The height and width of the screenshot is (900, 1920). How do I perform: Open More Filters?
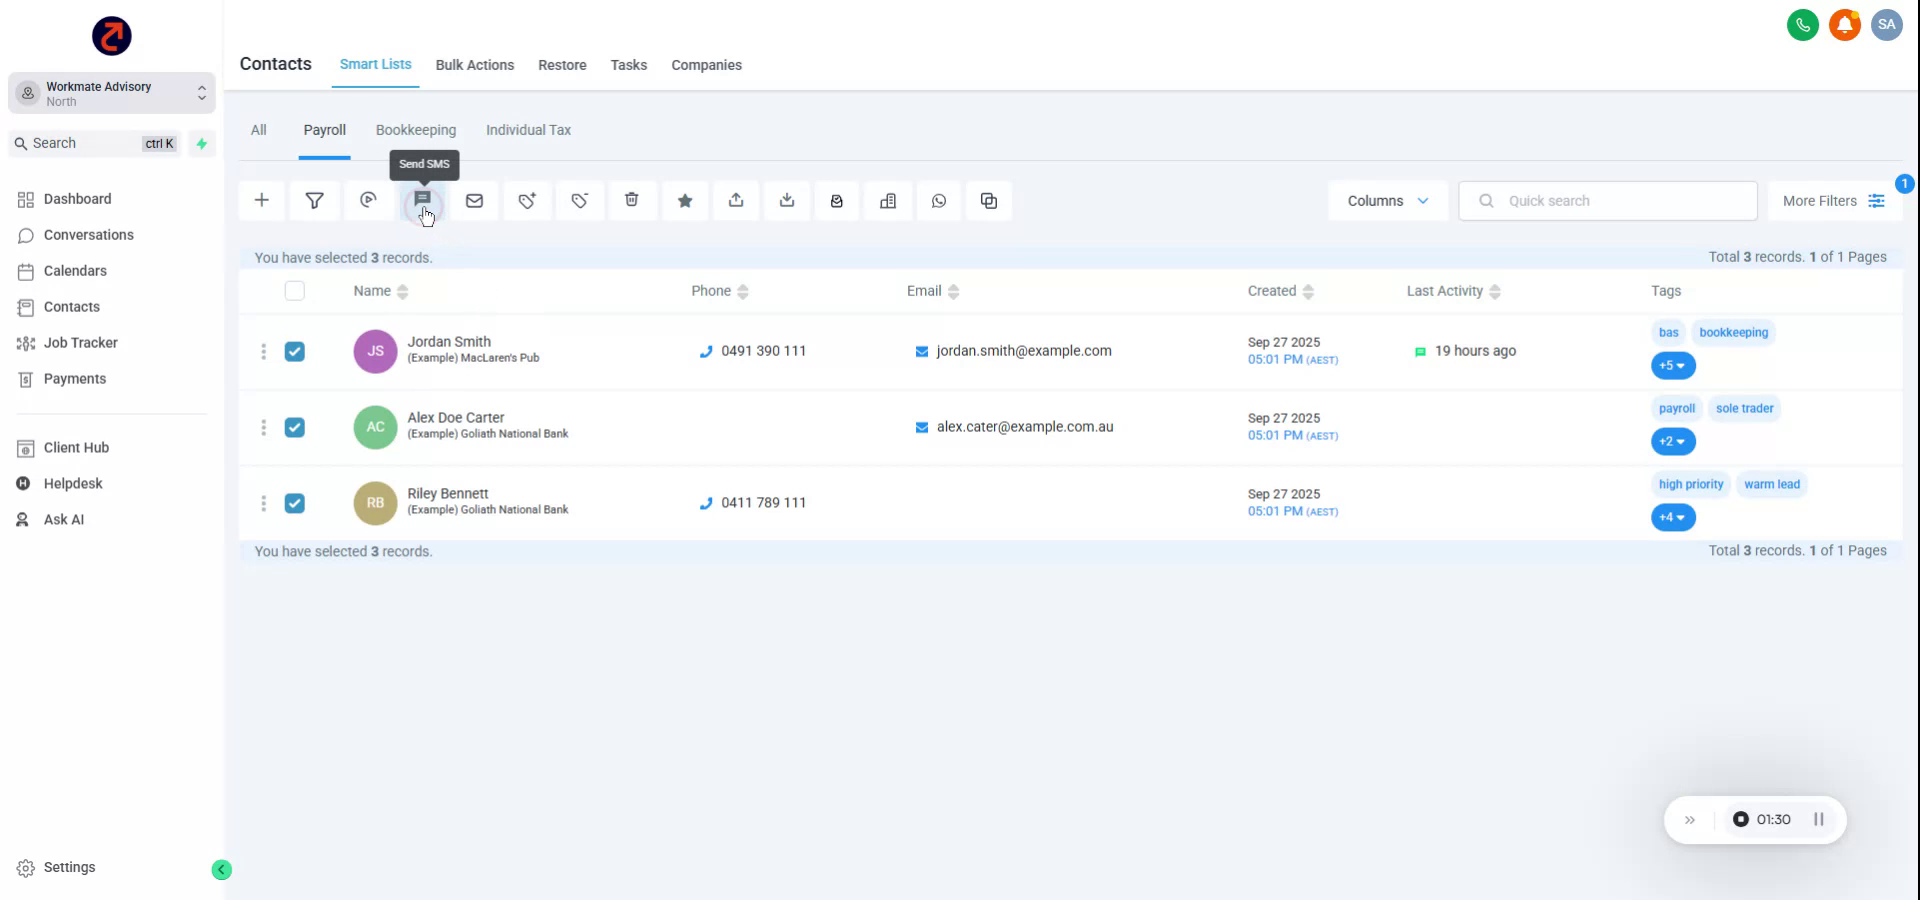click(x=1833, y=200)
